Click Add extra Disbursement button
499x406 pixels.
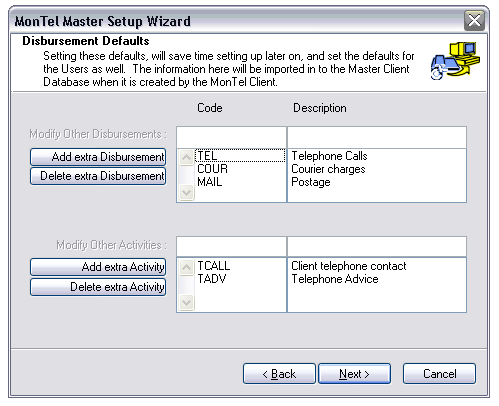(98, 157)
